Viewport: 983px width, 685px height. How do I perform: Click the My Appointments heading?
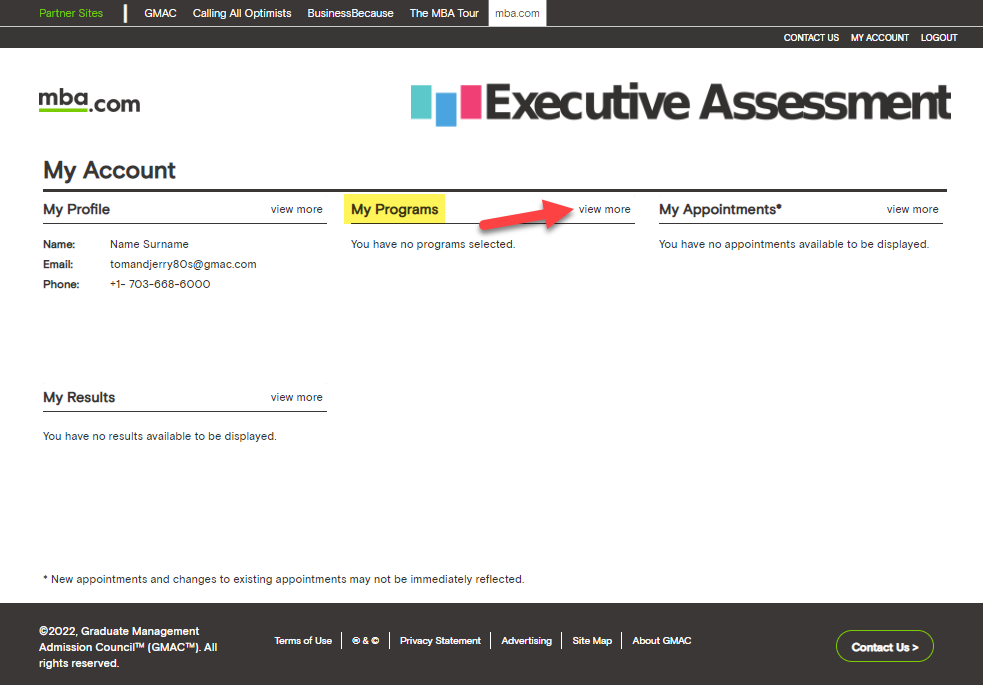720,209
